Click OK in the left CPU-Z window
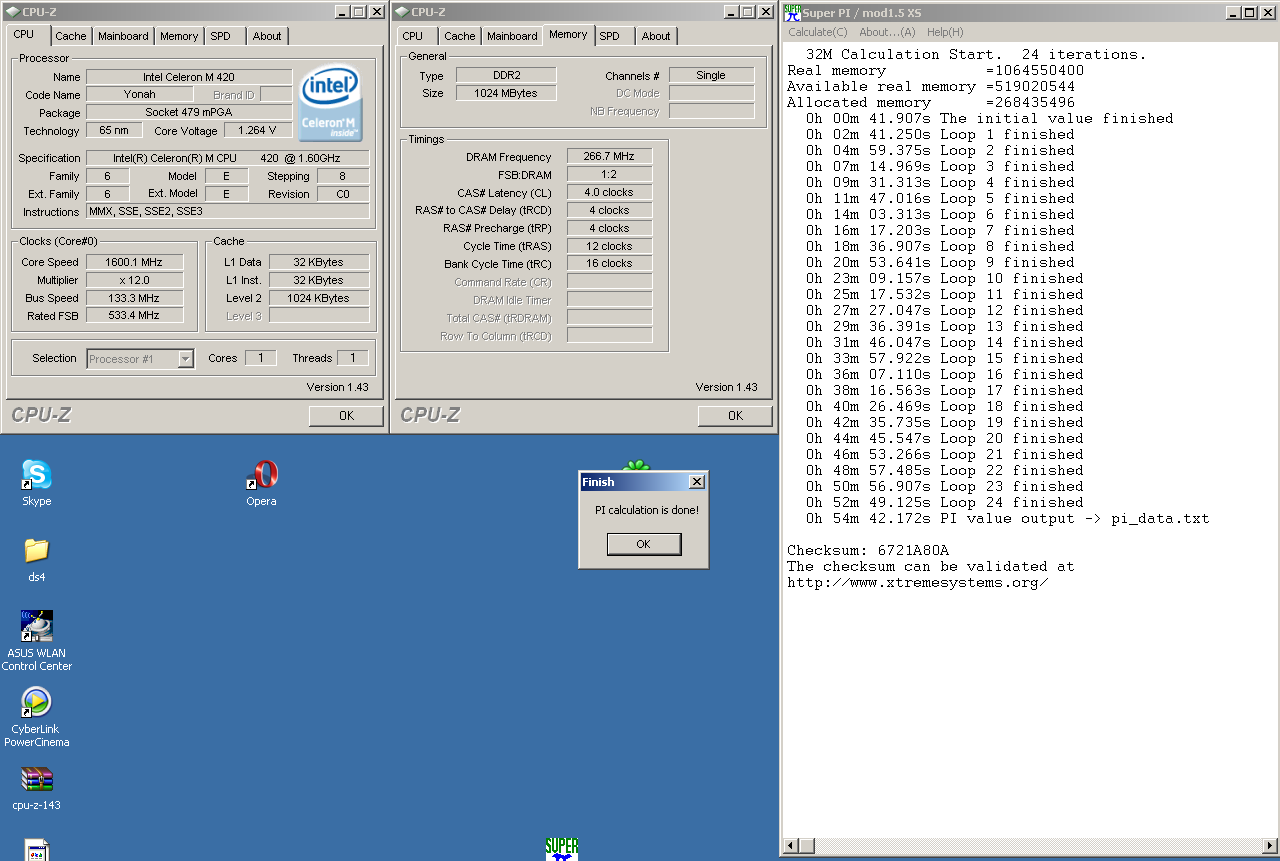Image resolution: width=1280 pixels, height=861 pixels. coord(346,416)
